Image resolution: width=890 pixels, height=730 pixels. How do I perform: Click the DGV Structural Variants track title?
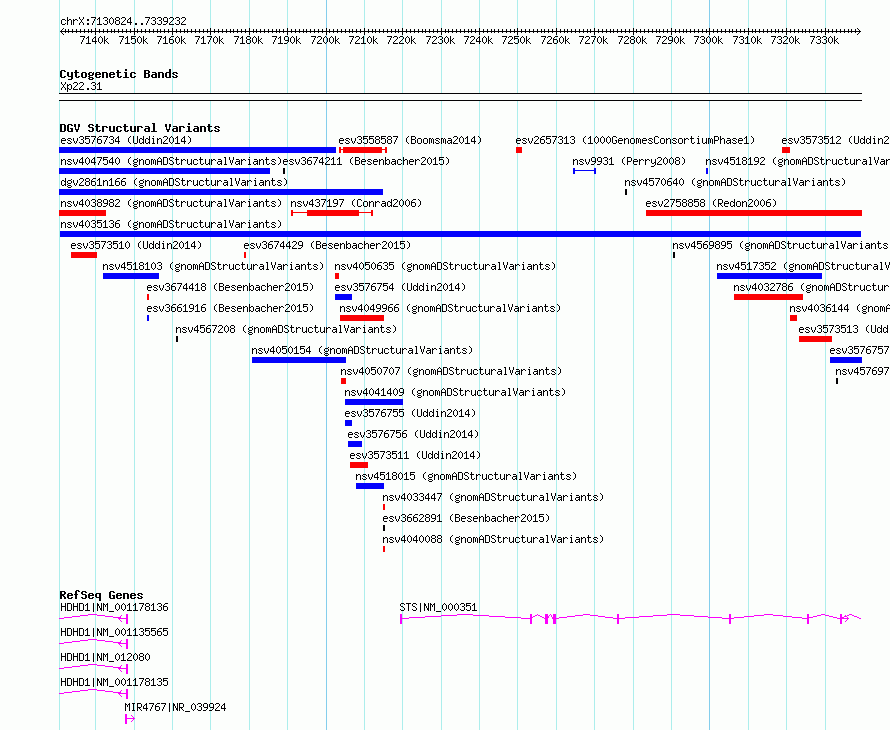pyautogui.click(x=140, y=128)
